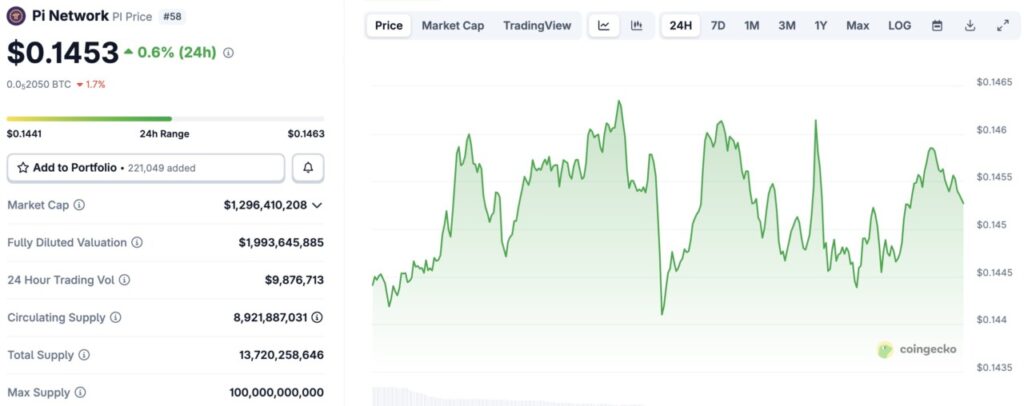
Task: Select the 1Y time range
Action: point(821,26)
